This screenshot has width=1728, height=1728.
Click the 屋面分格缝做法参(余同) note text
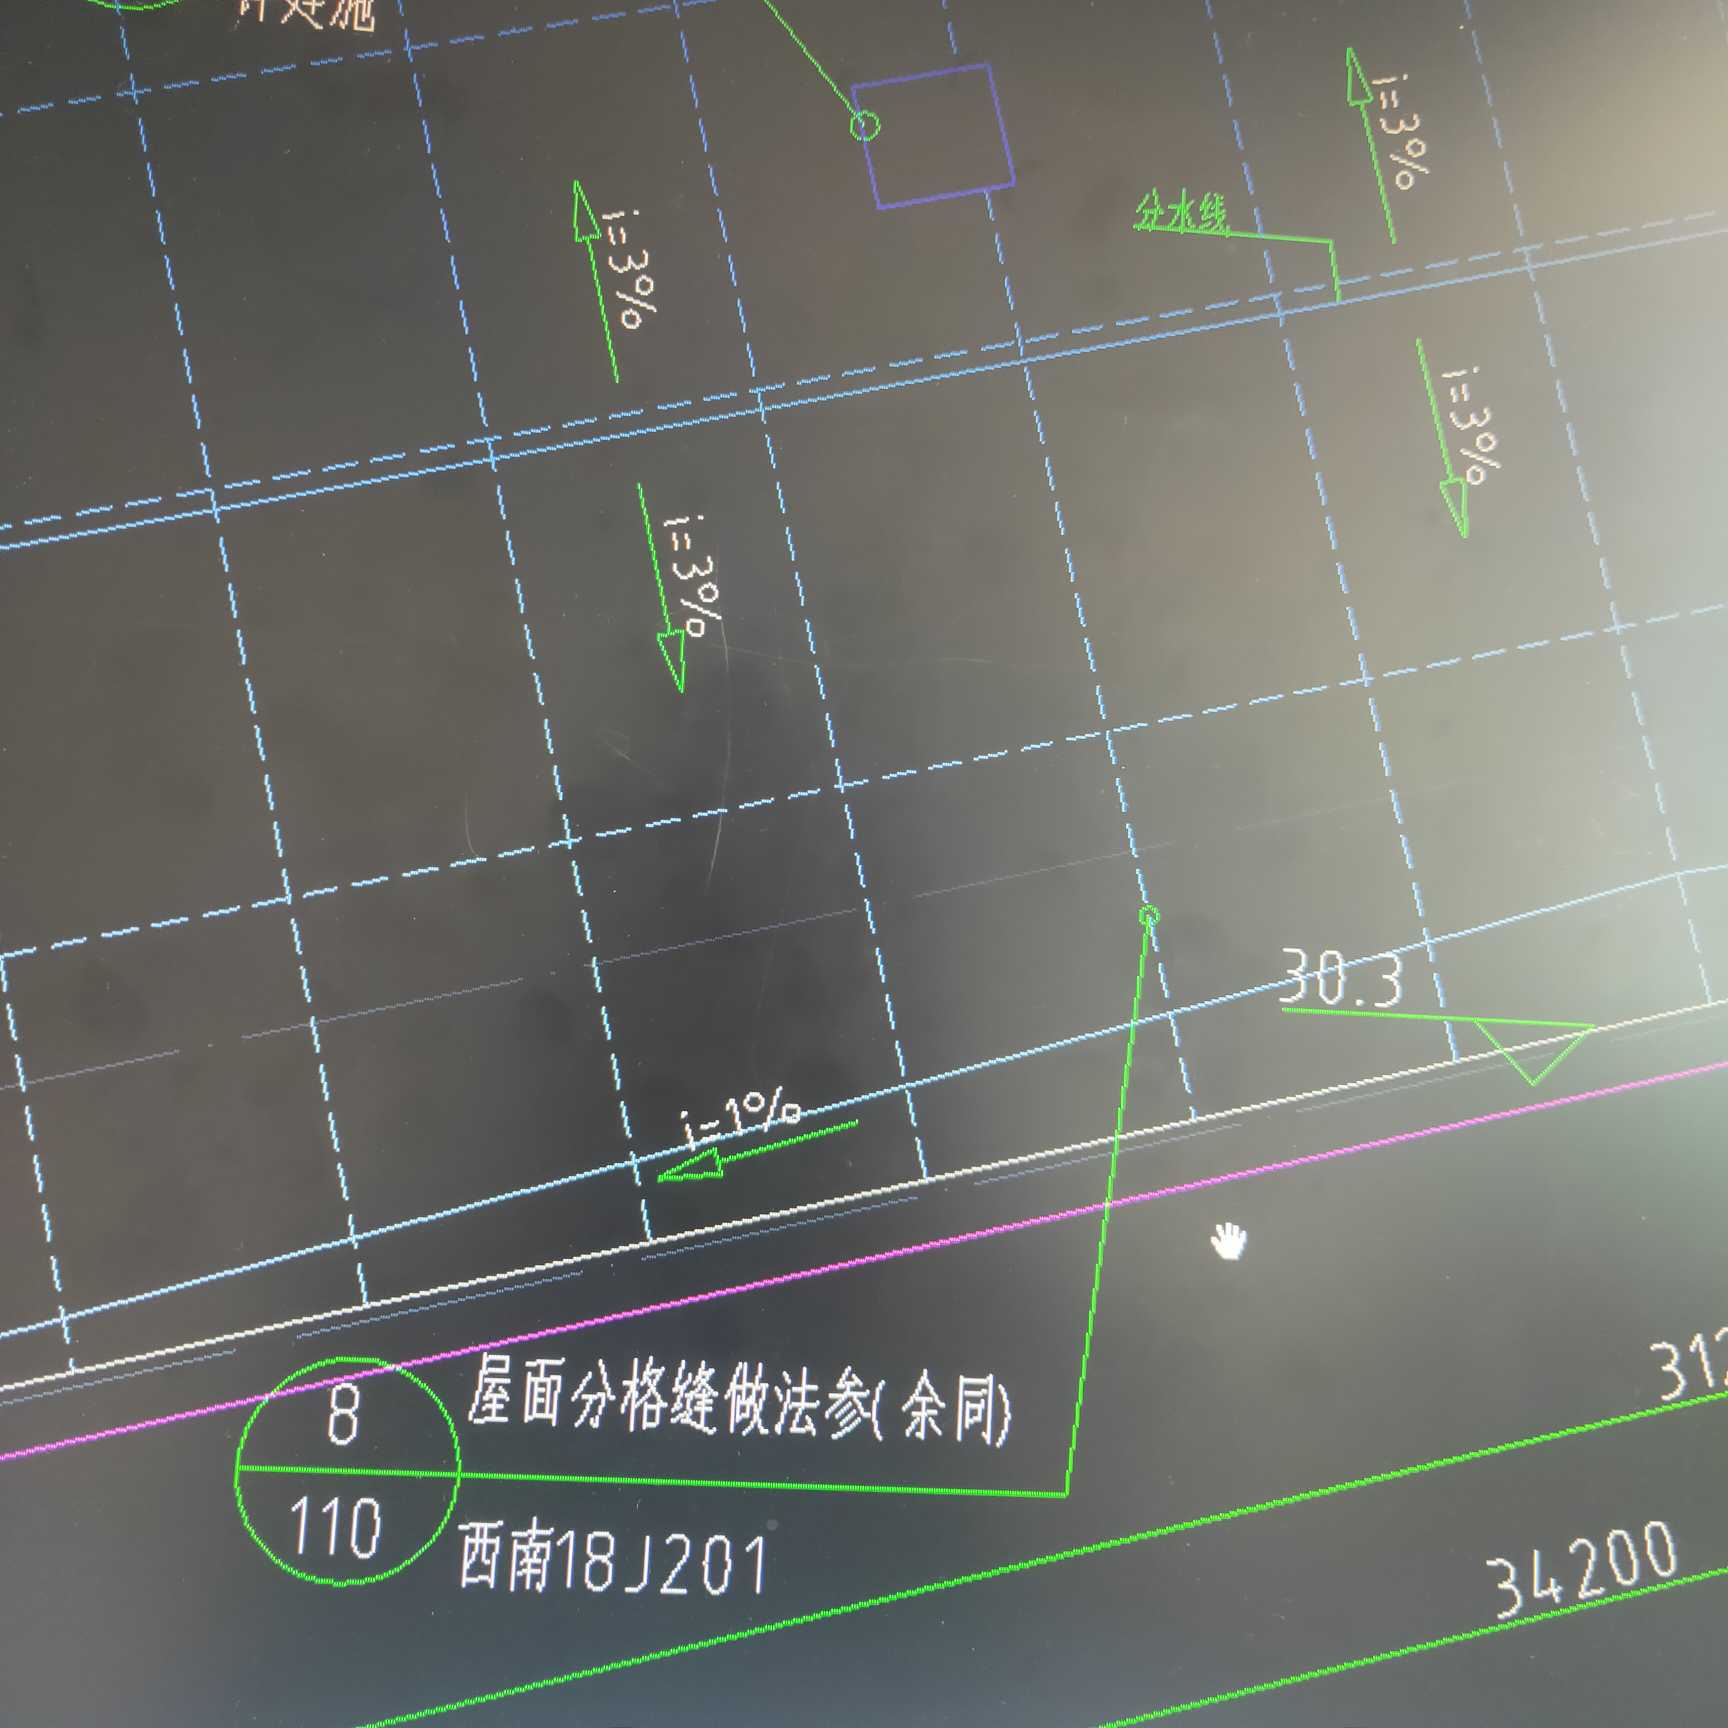point(739,1401)
